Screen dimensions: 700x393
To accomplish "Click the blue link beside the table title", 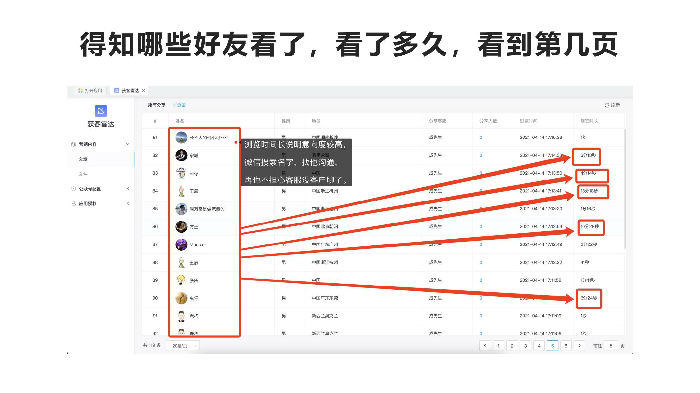I will 180,105.
